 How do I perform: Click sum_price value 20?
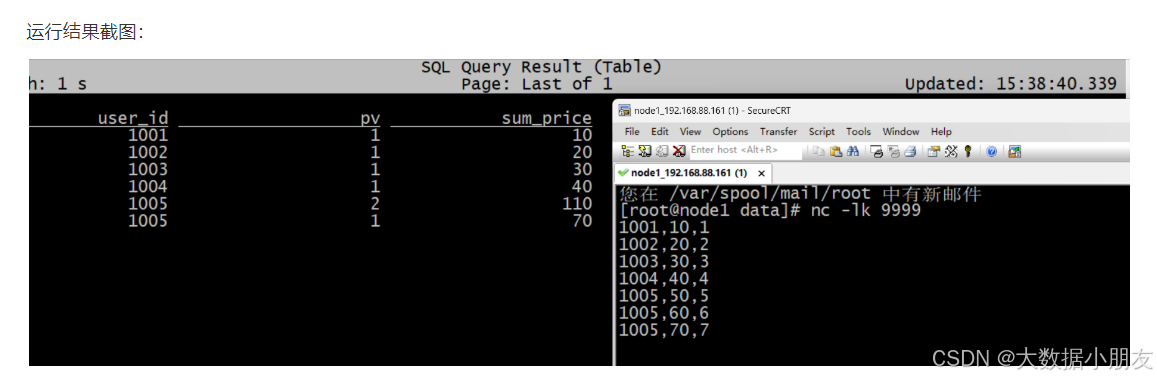point(582,153)
